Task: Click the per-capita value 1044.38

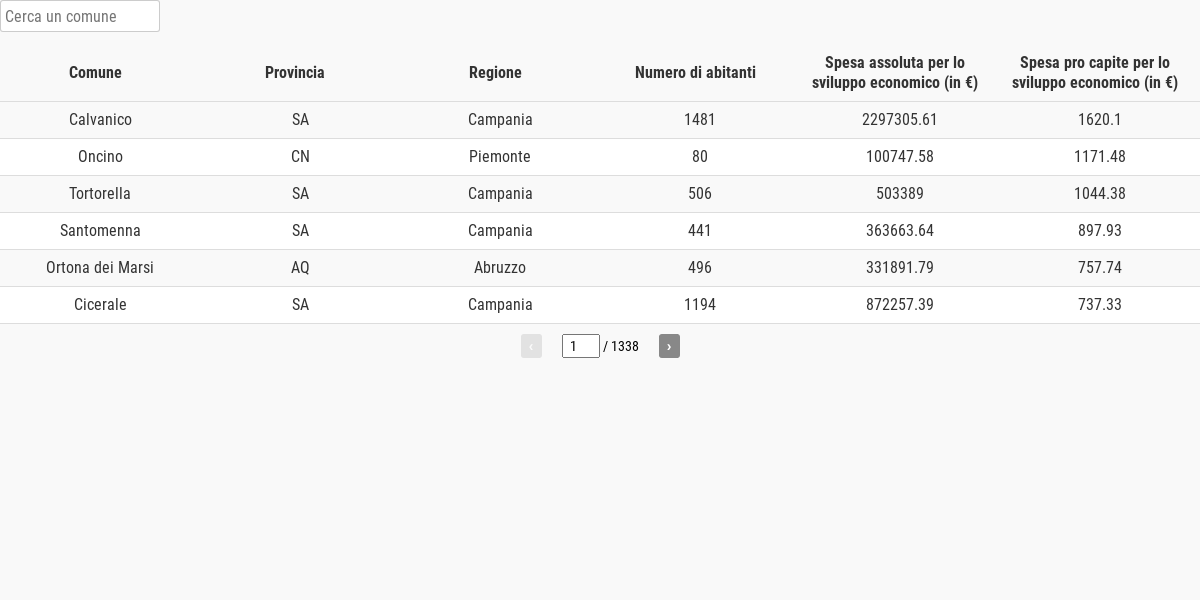Action: (1100, 194)
